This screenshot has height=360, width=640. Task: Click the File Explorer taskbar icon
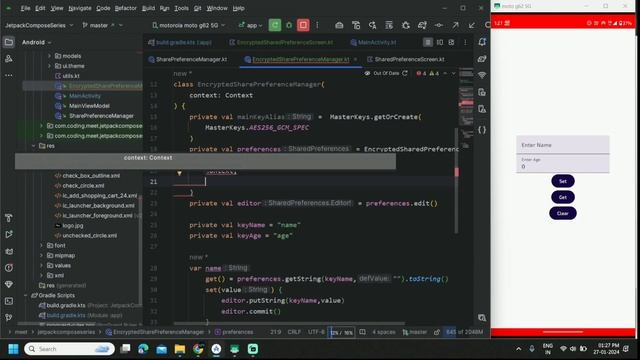click(x=180, y=349)
